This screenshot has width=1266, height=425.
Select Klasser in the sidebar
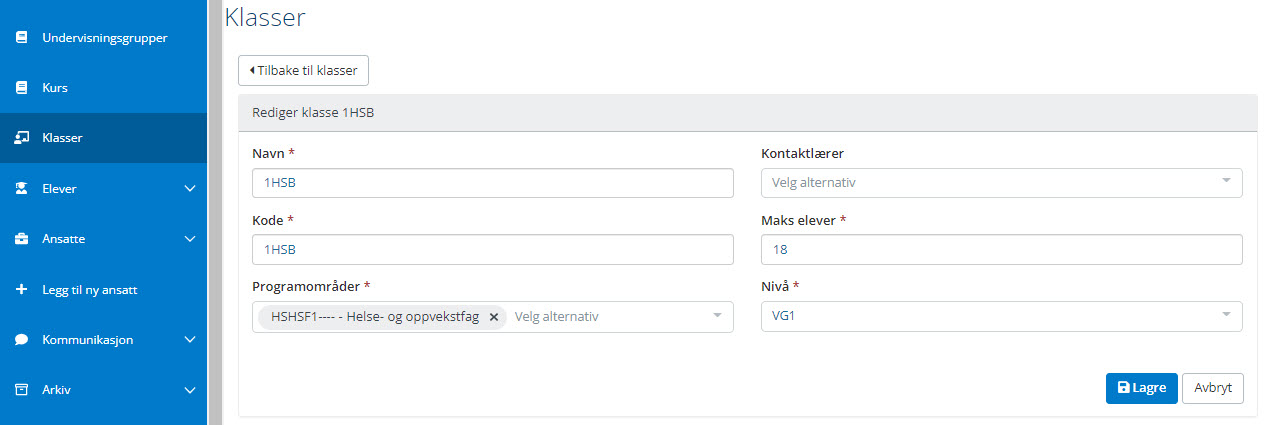103,138
